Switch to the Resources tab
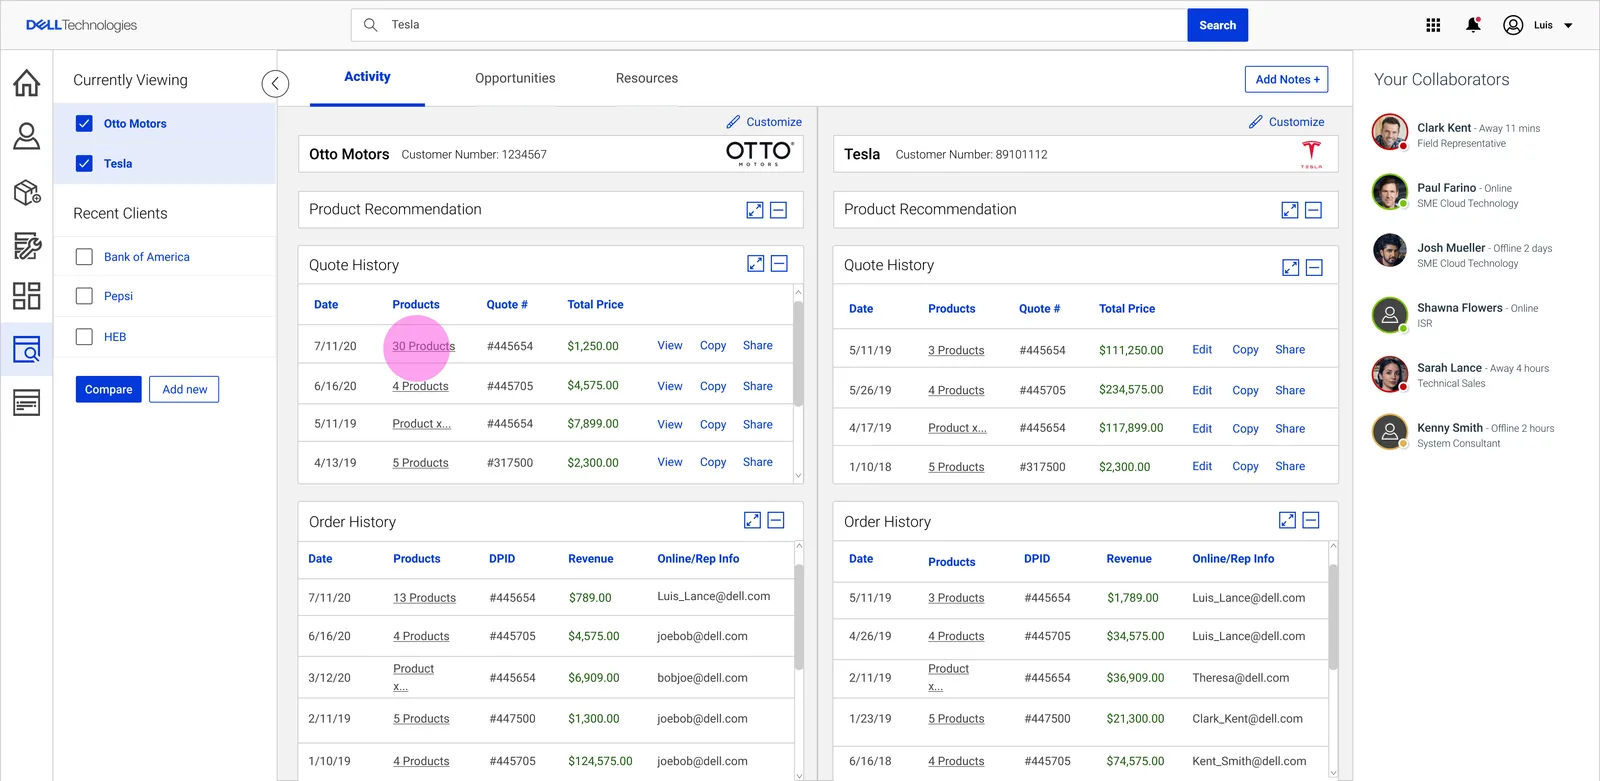1600x781 pixels. [647, 78]
